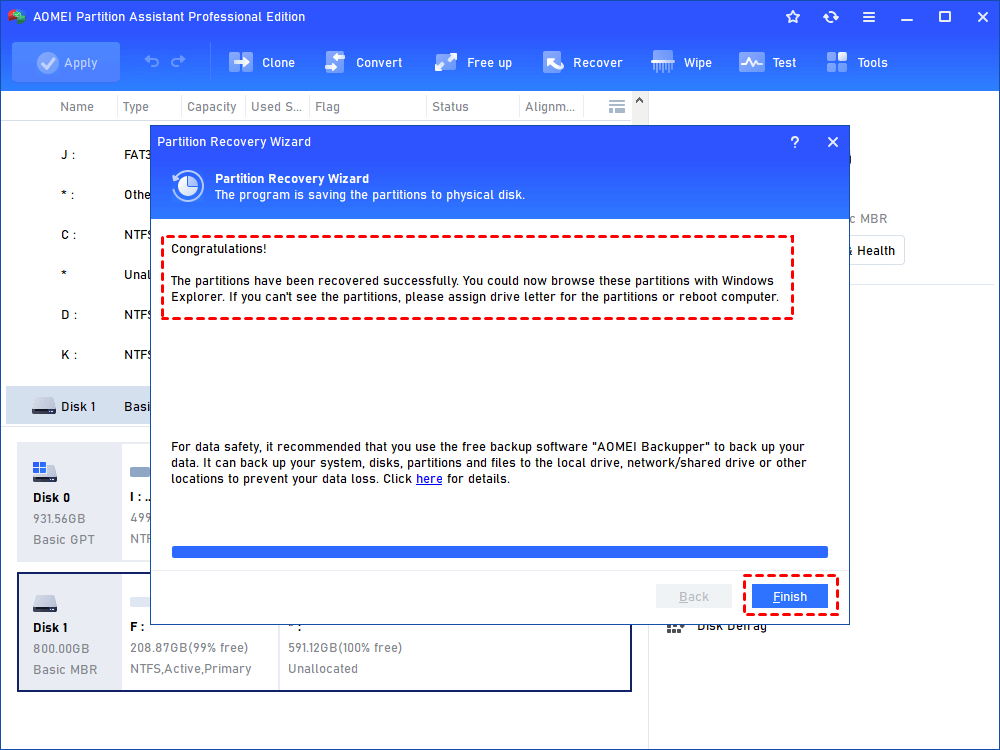Select the F: 208.87GB partition block
This screenshot has width=1000, height=750.
(x=201, y=657)
